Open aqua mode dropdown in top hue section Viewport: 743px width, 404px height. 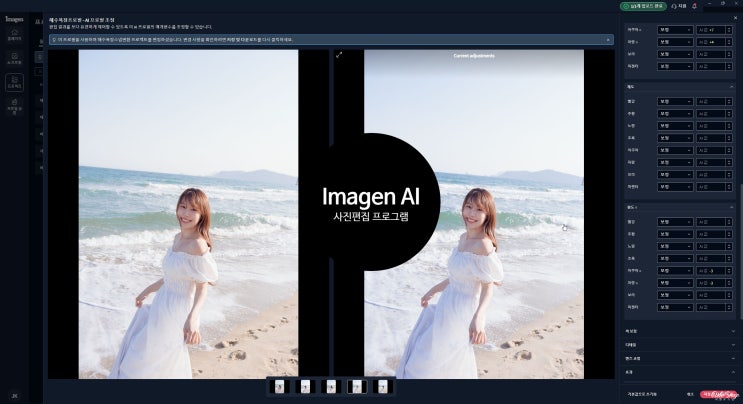tap(675, 30)
